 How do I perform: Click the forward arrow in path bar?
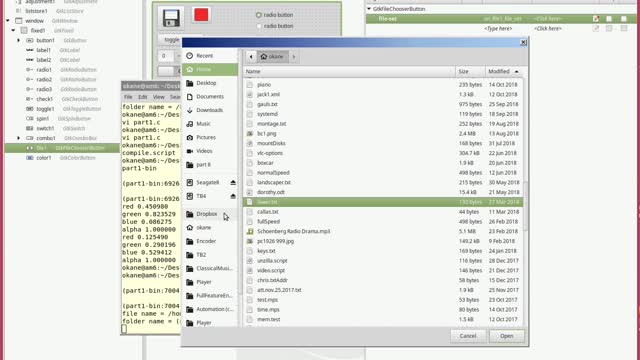[294, 57]
